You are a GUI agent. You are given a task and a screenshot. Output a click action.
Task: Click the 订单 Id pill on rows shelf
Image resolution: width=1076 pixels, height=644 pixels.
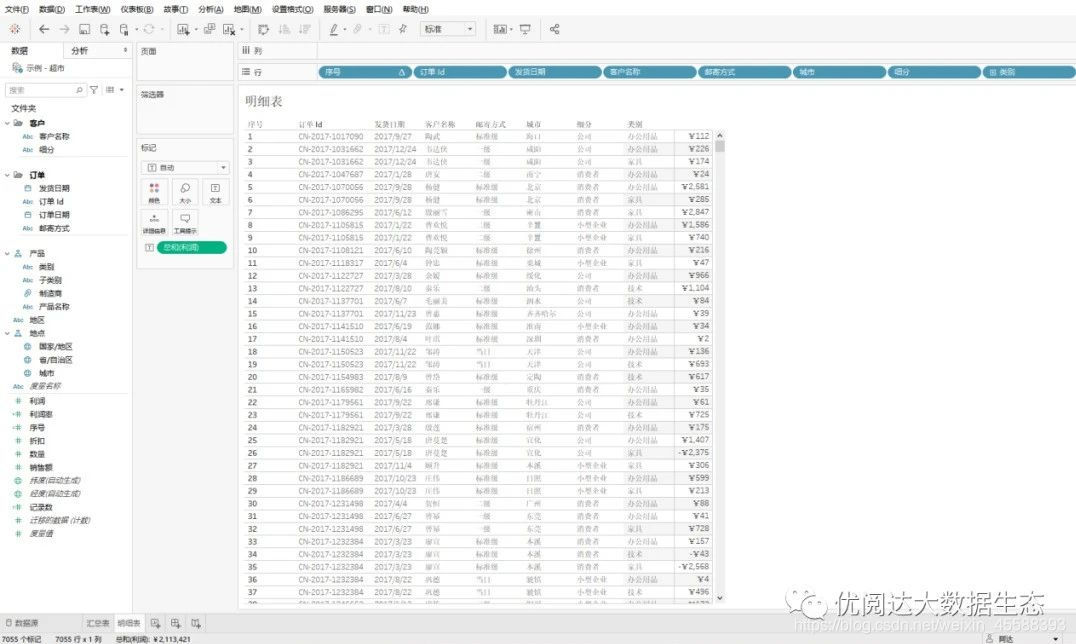[460, 72]
